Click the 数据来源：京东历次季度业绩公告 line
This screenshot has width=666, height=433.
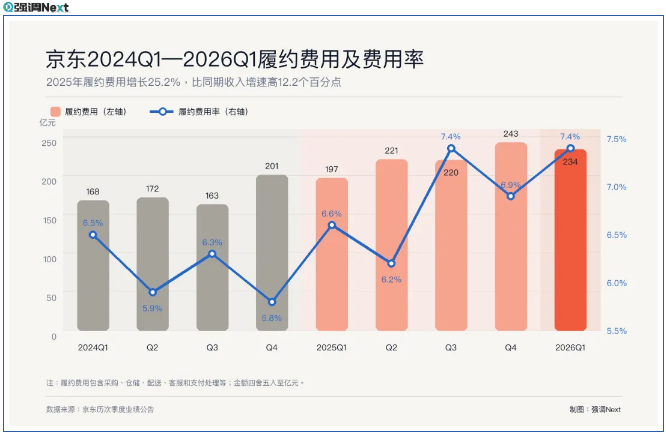(x=100, y=410)
